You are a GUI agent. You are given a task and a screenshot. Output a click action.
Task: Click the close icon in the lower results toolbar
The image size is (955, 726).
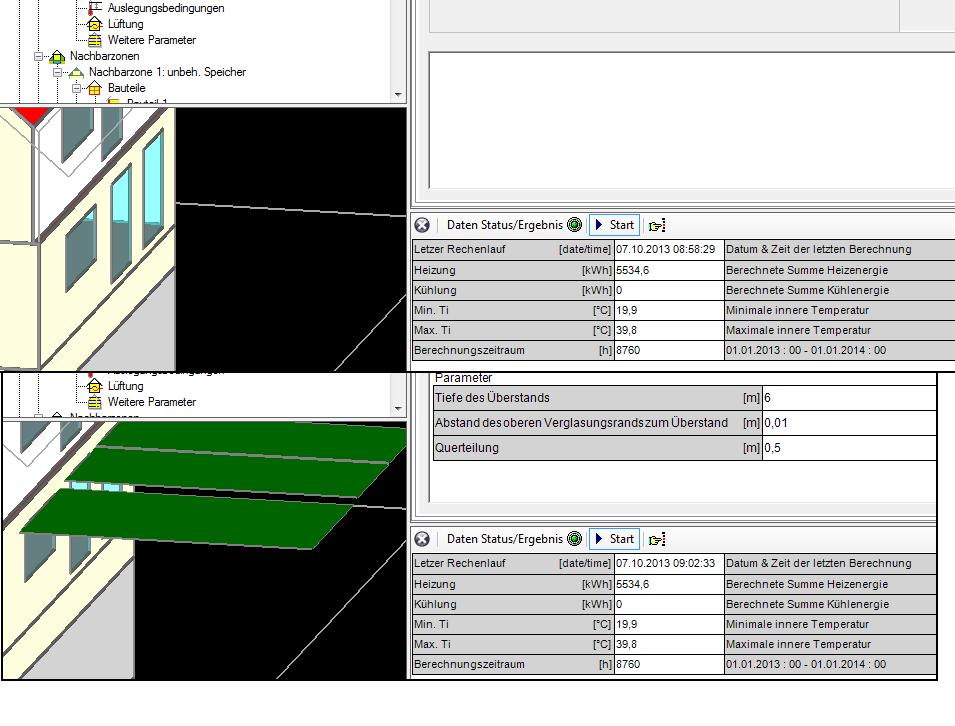422,539
